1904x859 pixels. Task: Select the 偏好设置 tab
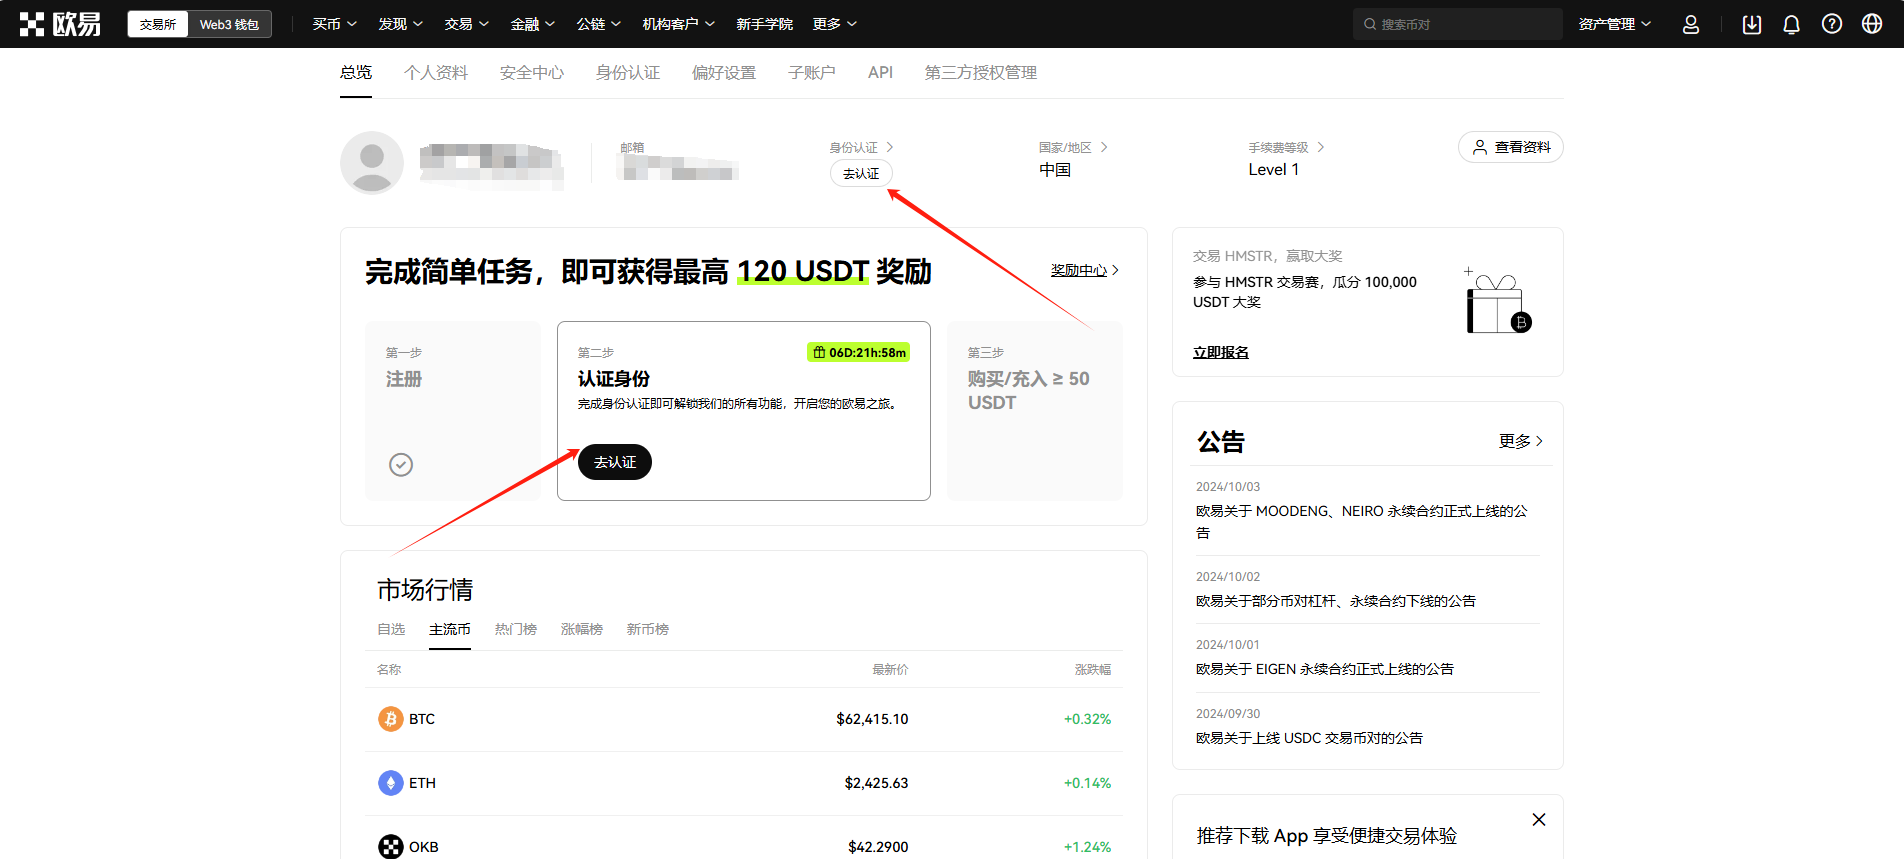pyautogui.click(x=724, y=72)
